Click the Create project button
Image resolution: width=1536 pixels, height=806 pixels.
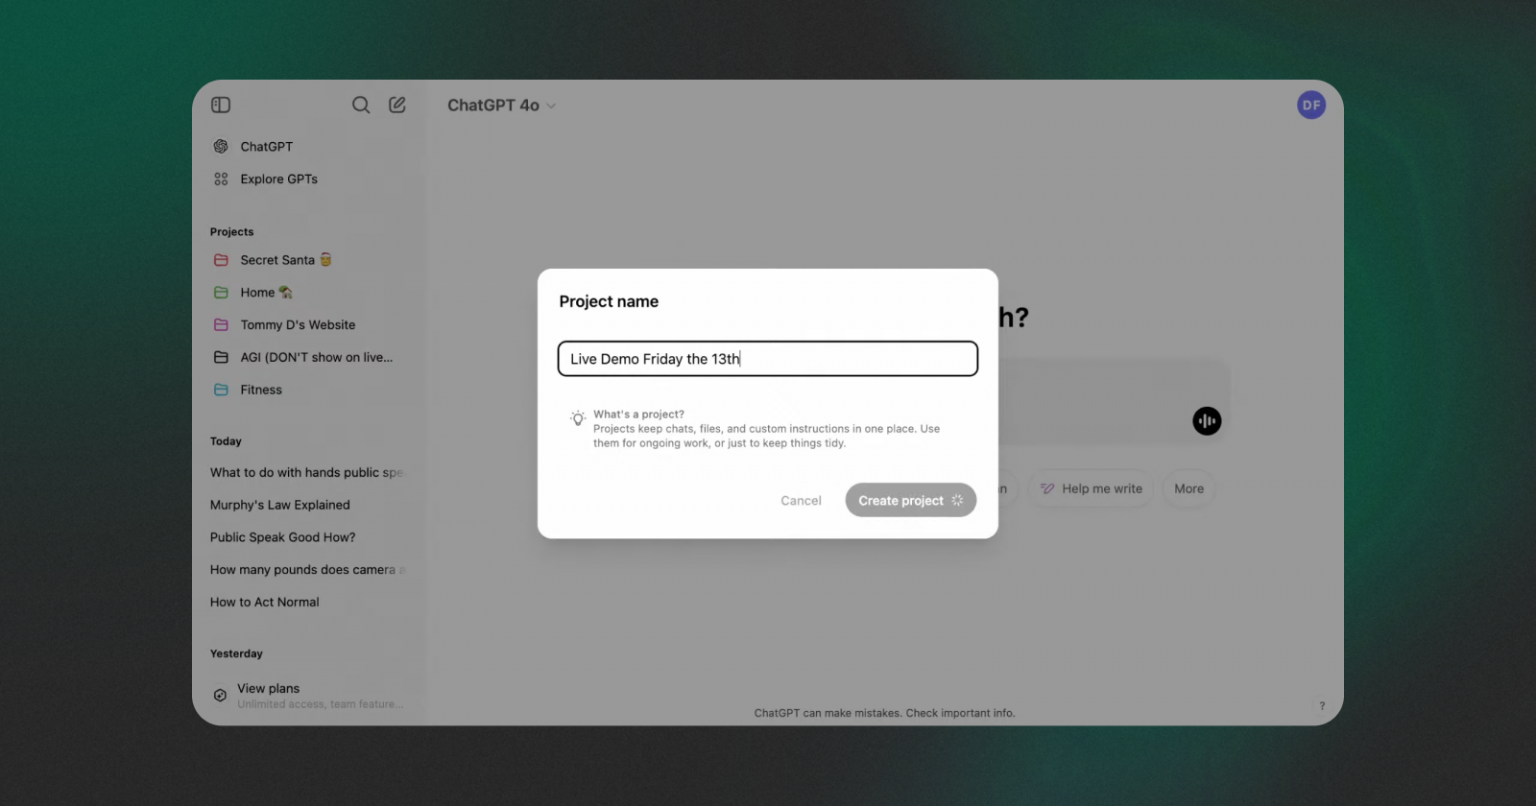click(x=911, y=500)
